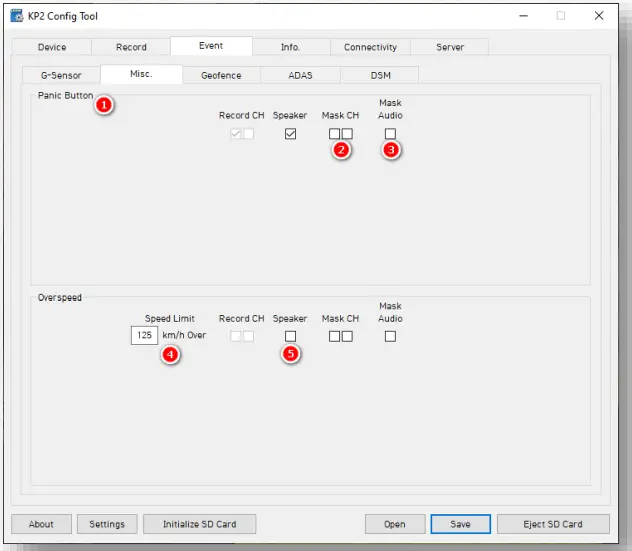Open the Geofence sub-tab
This screenshot has height=551, width=632.
pos(221,75)
